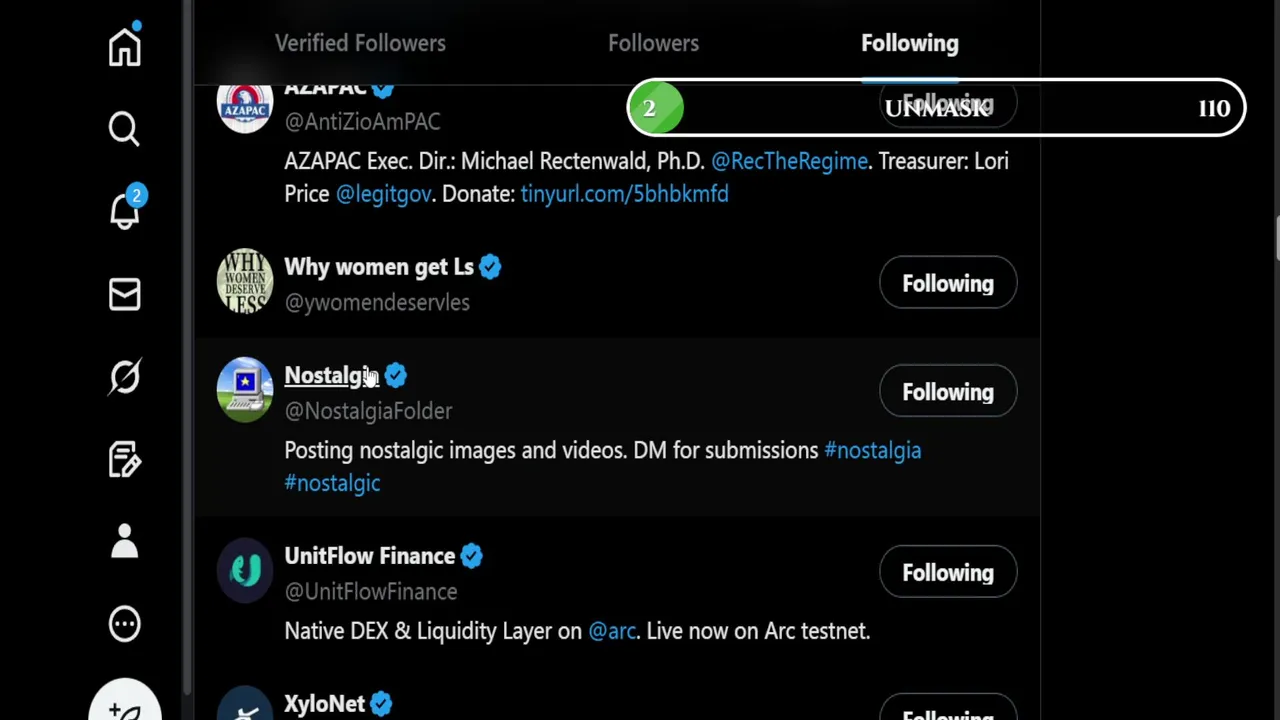Click the UNMASK progress bar overlay
This screenshot has width=1280, height=720.
(x=936, y=108)
